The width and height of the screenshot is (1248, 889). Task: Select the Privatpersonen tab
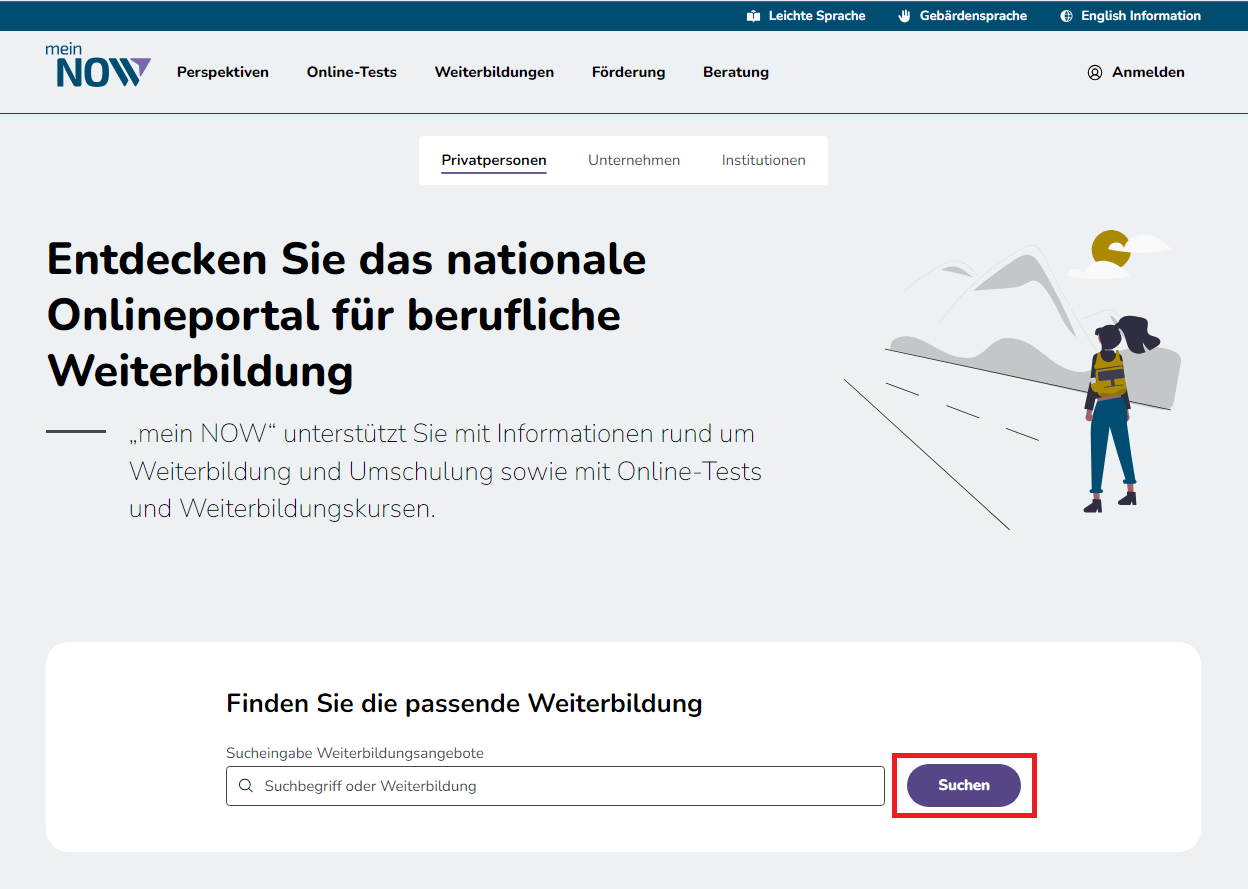tap(494, 161)
